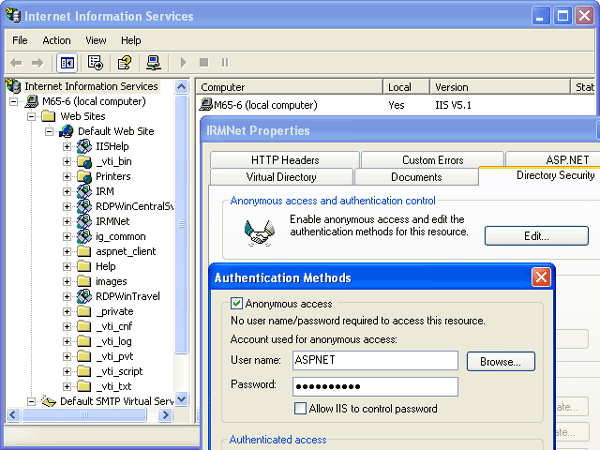
Task: Click the Password input field
Action: (x=375, y=386)
